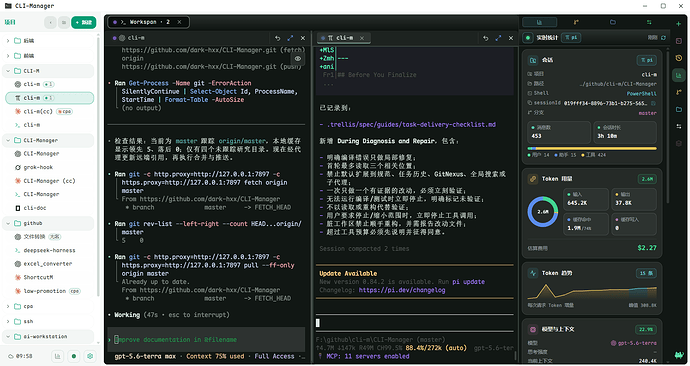
Task: Switch to the sliders tab in right panel
Action: point(649,22)
